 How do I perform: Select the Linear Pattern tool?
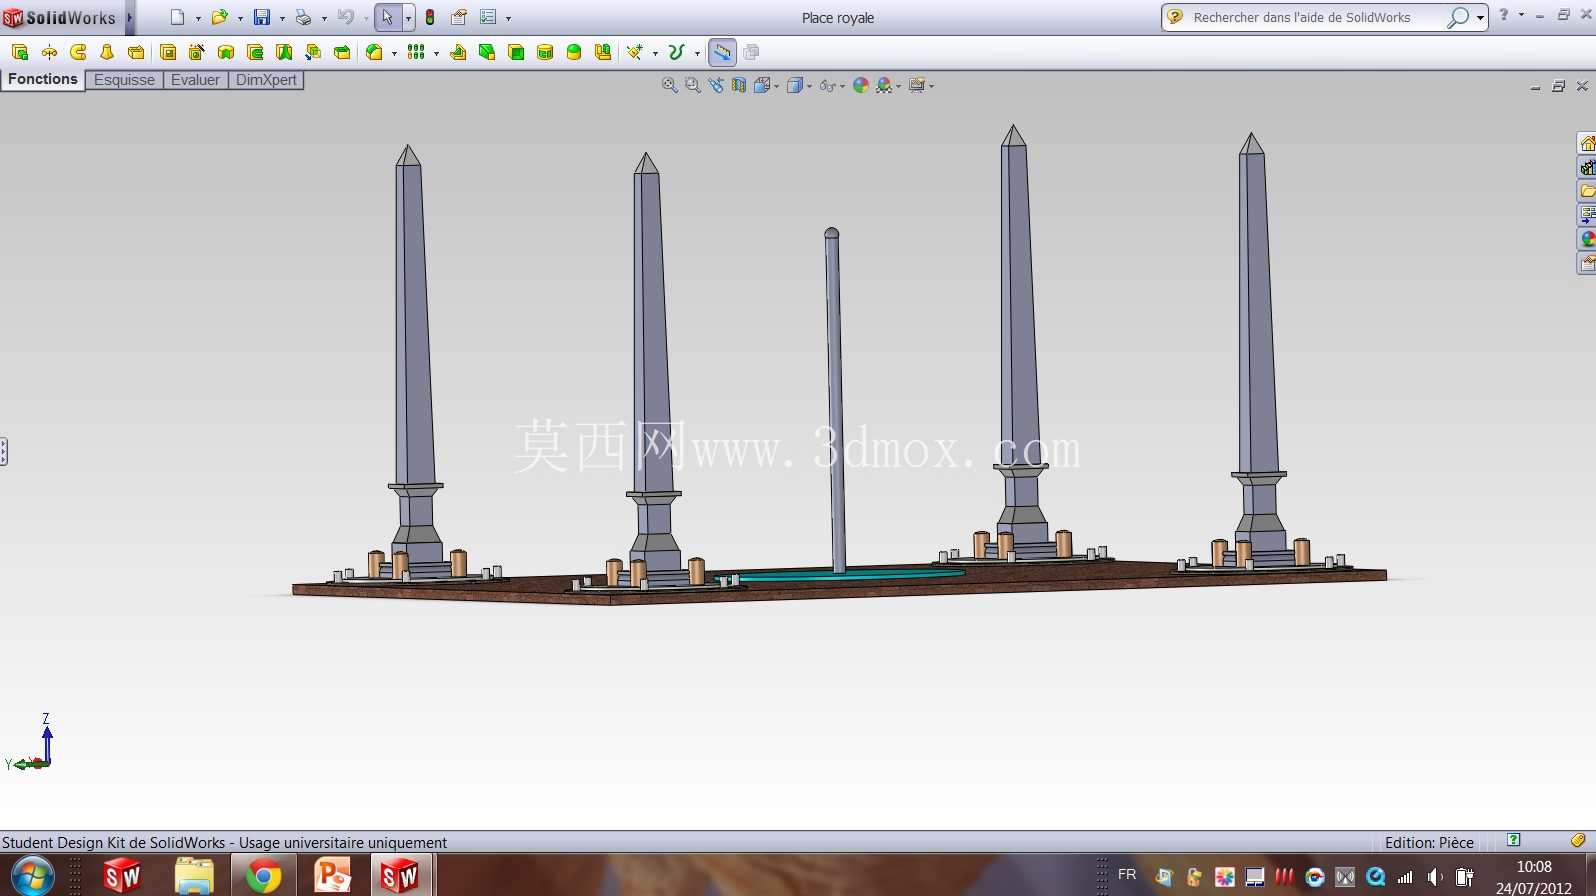coord(416,52)
